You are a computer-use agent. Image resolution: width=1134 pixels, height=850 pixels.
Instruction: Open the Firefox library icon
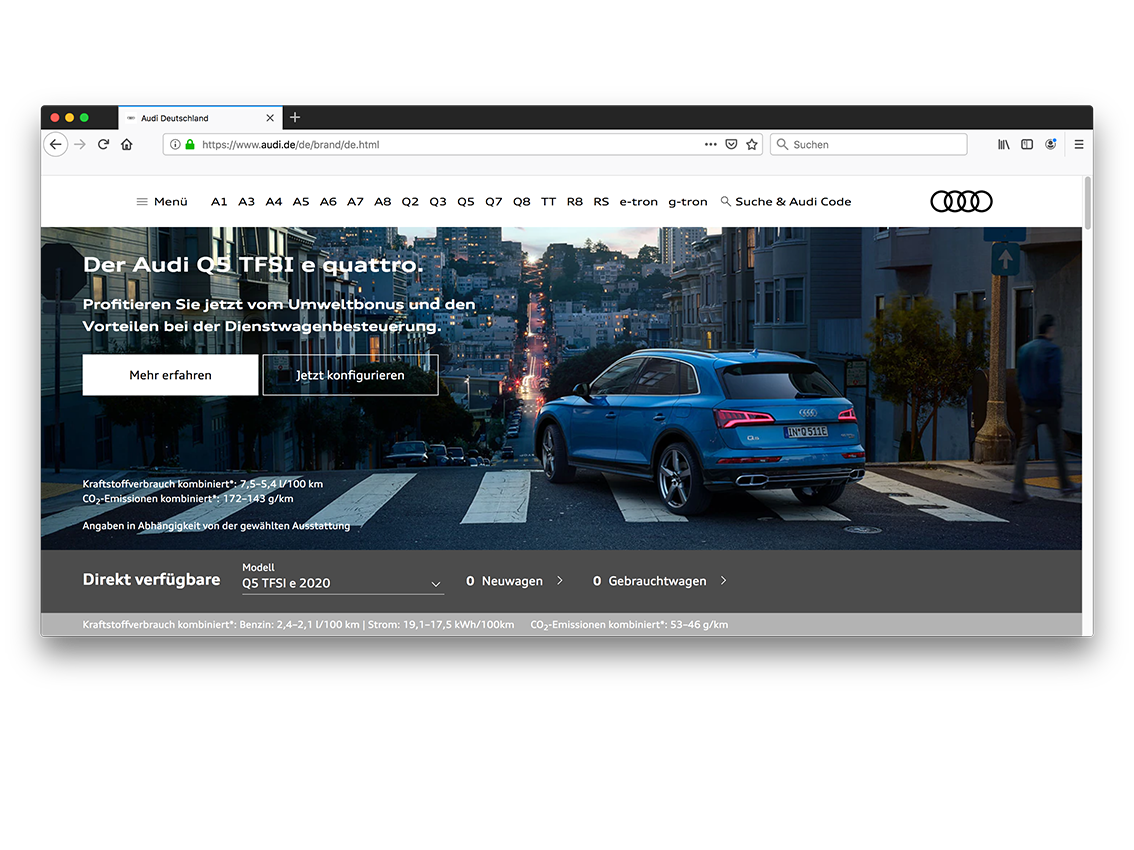click(x=1004, y=144)
